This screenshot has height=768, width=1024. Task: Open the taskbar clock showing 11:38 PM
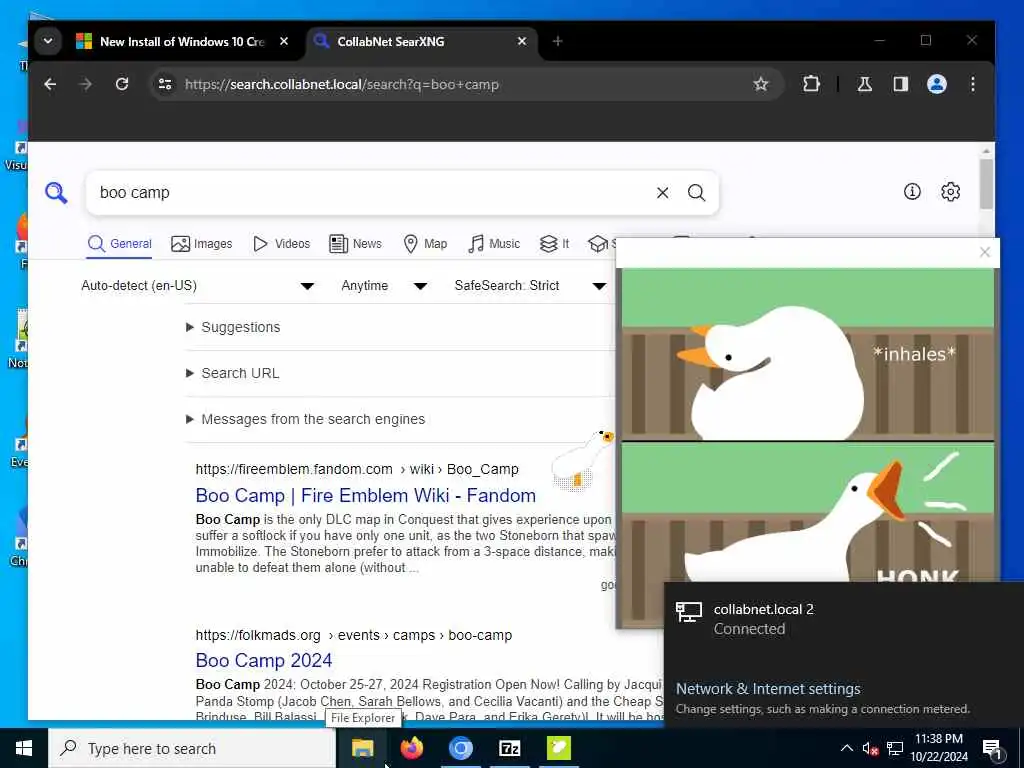click(x=938, y=748)
